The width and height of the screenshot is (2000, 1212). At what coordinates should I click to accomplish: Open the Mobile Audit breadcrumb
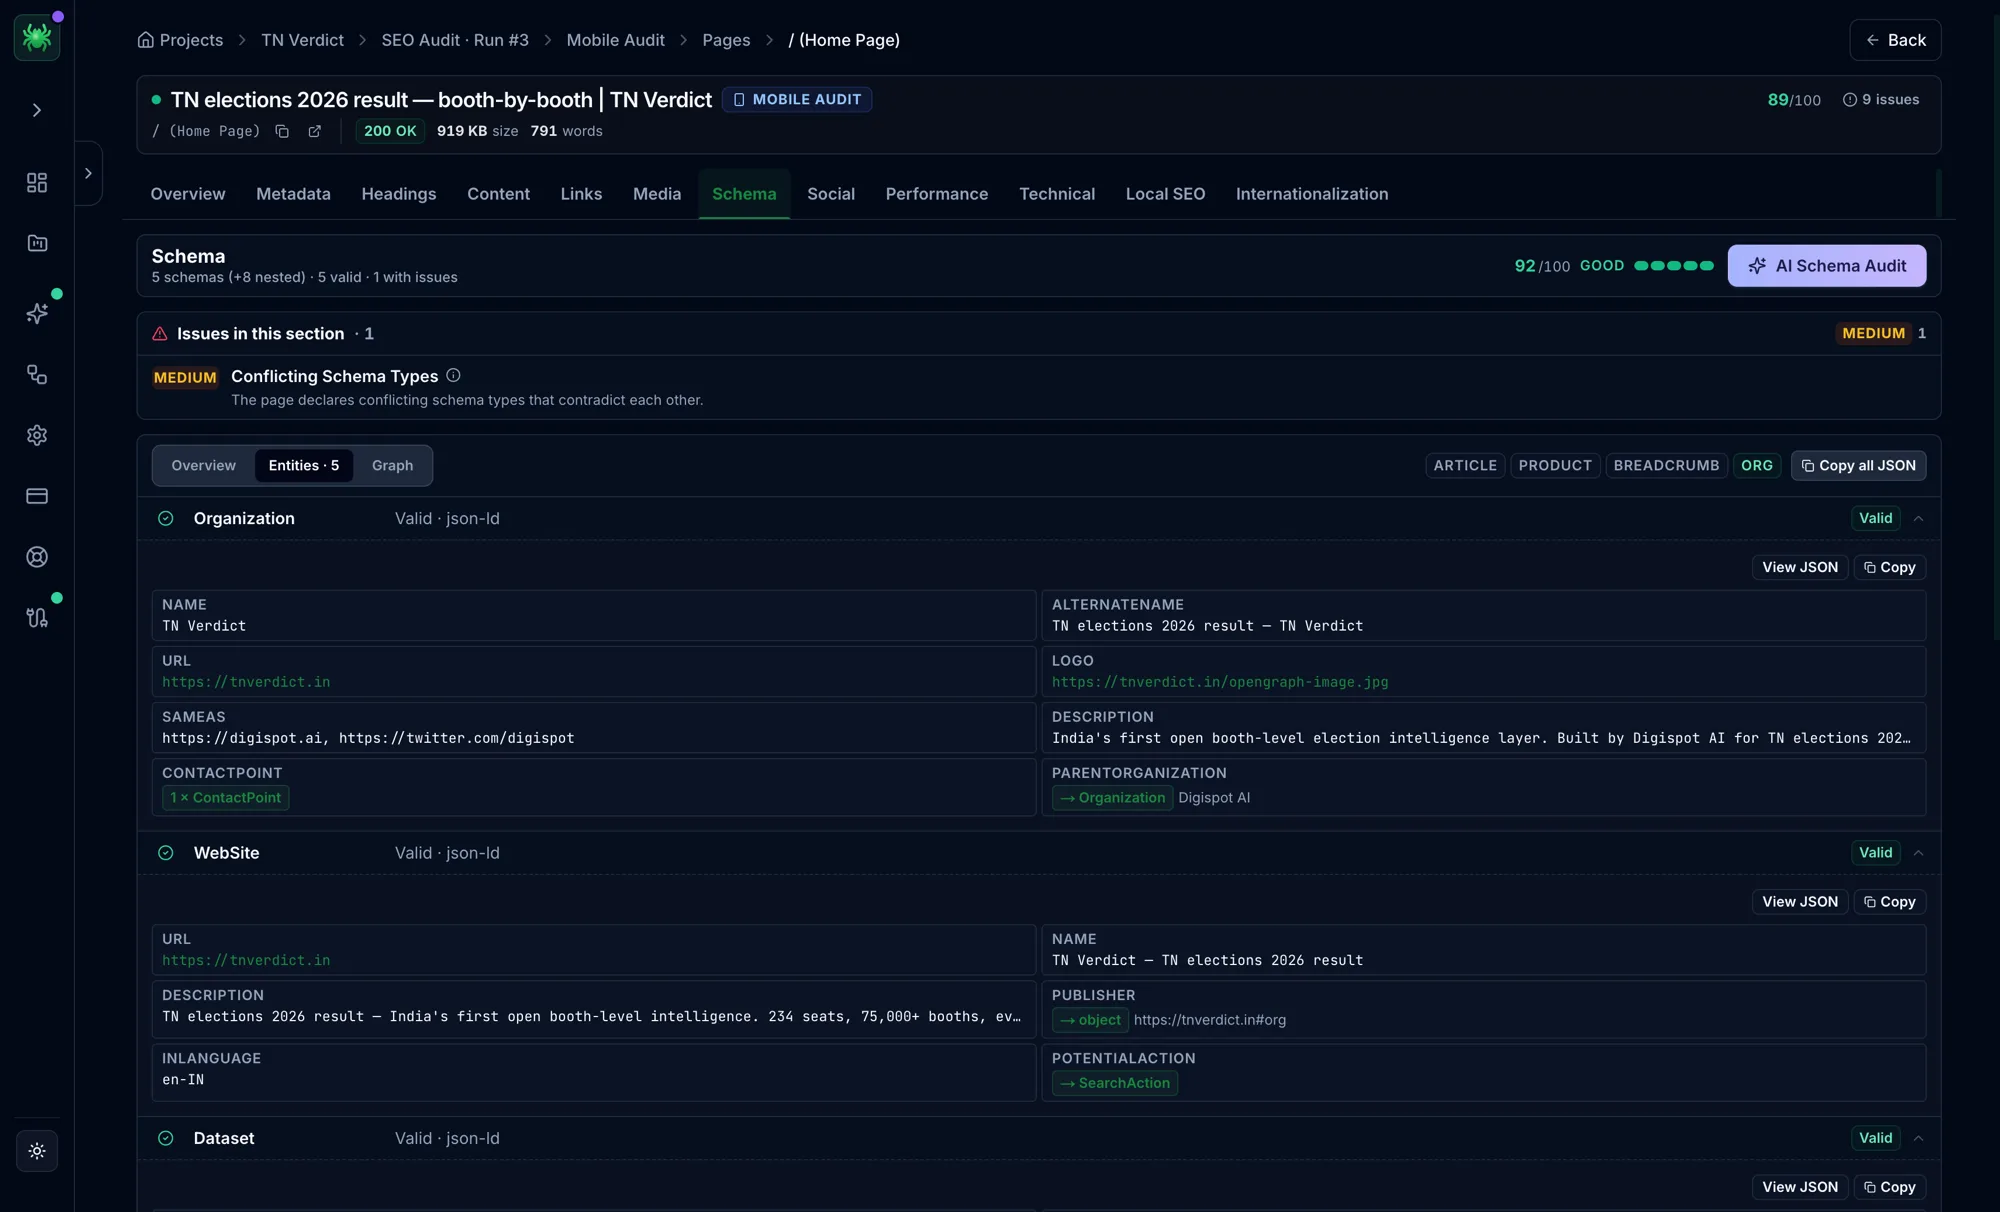point(615,40)
